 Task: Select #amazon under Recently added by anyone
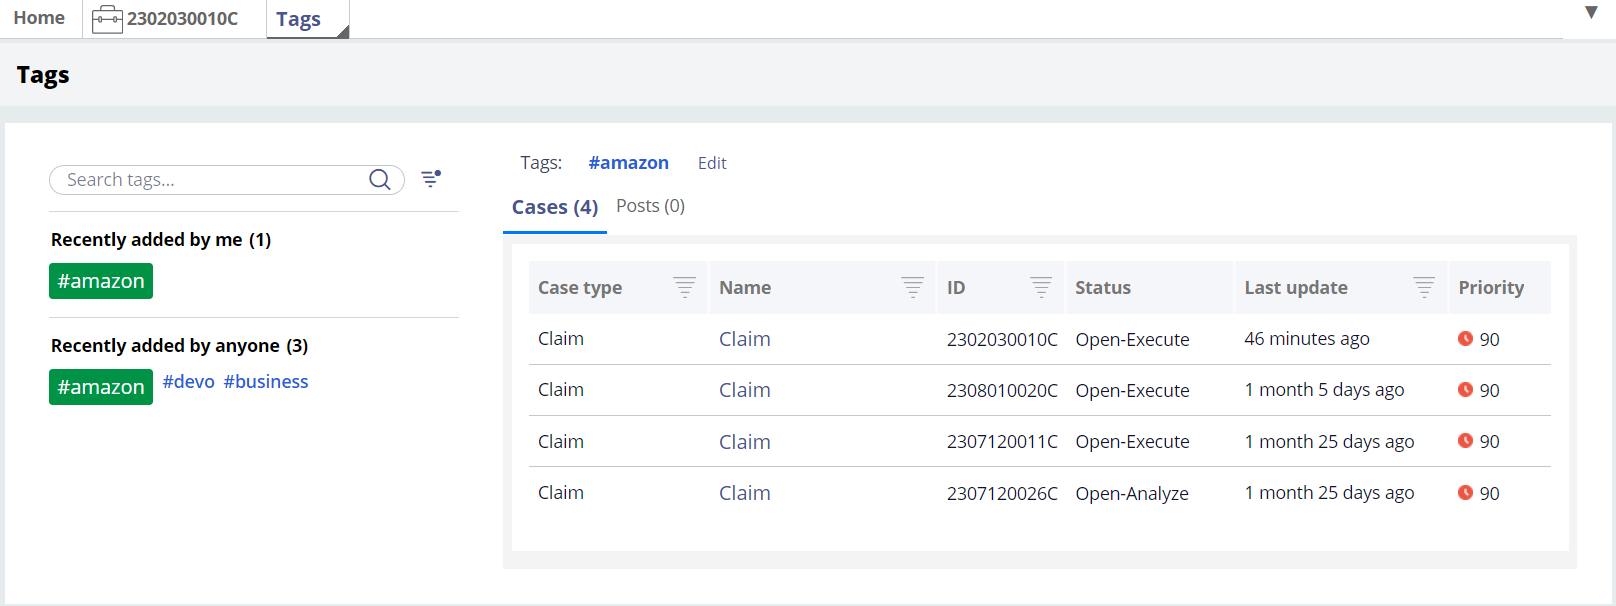click(101, 387)
